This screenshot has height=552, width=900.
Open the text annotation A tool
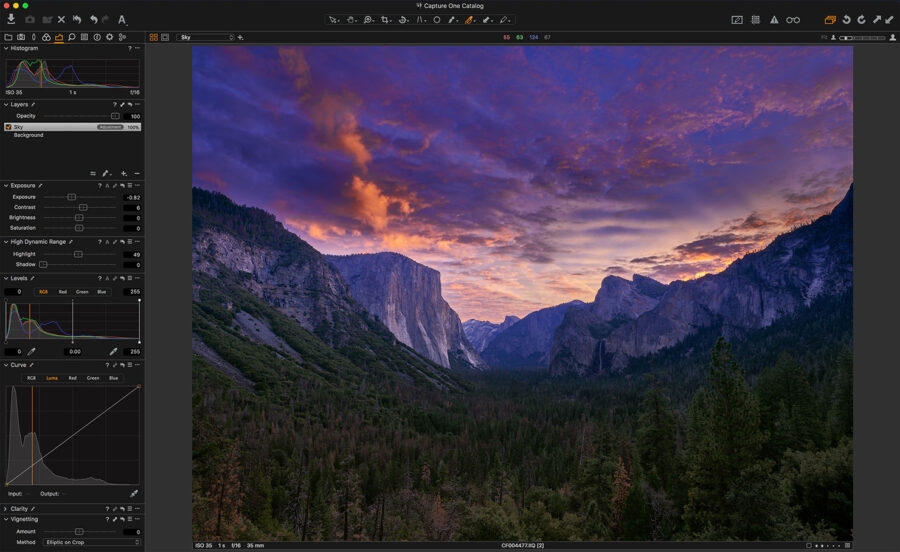(x=122, y=20)
